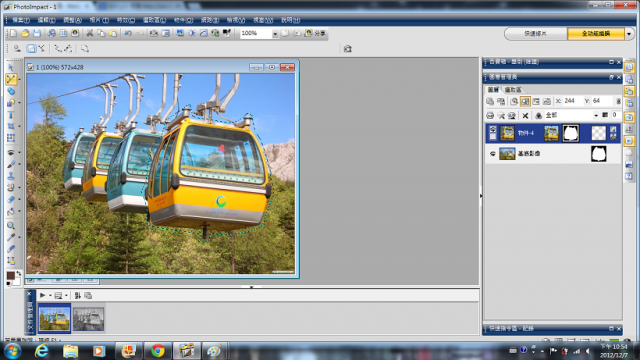Select the Zoom magnifier tool
The height and width of the screenshot is (360, 640).
(11, 225)
